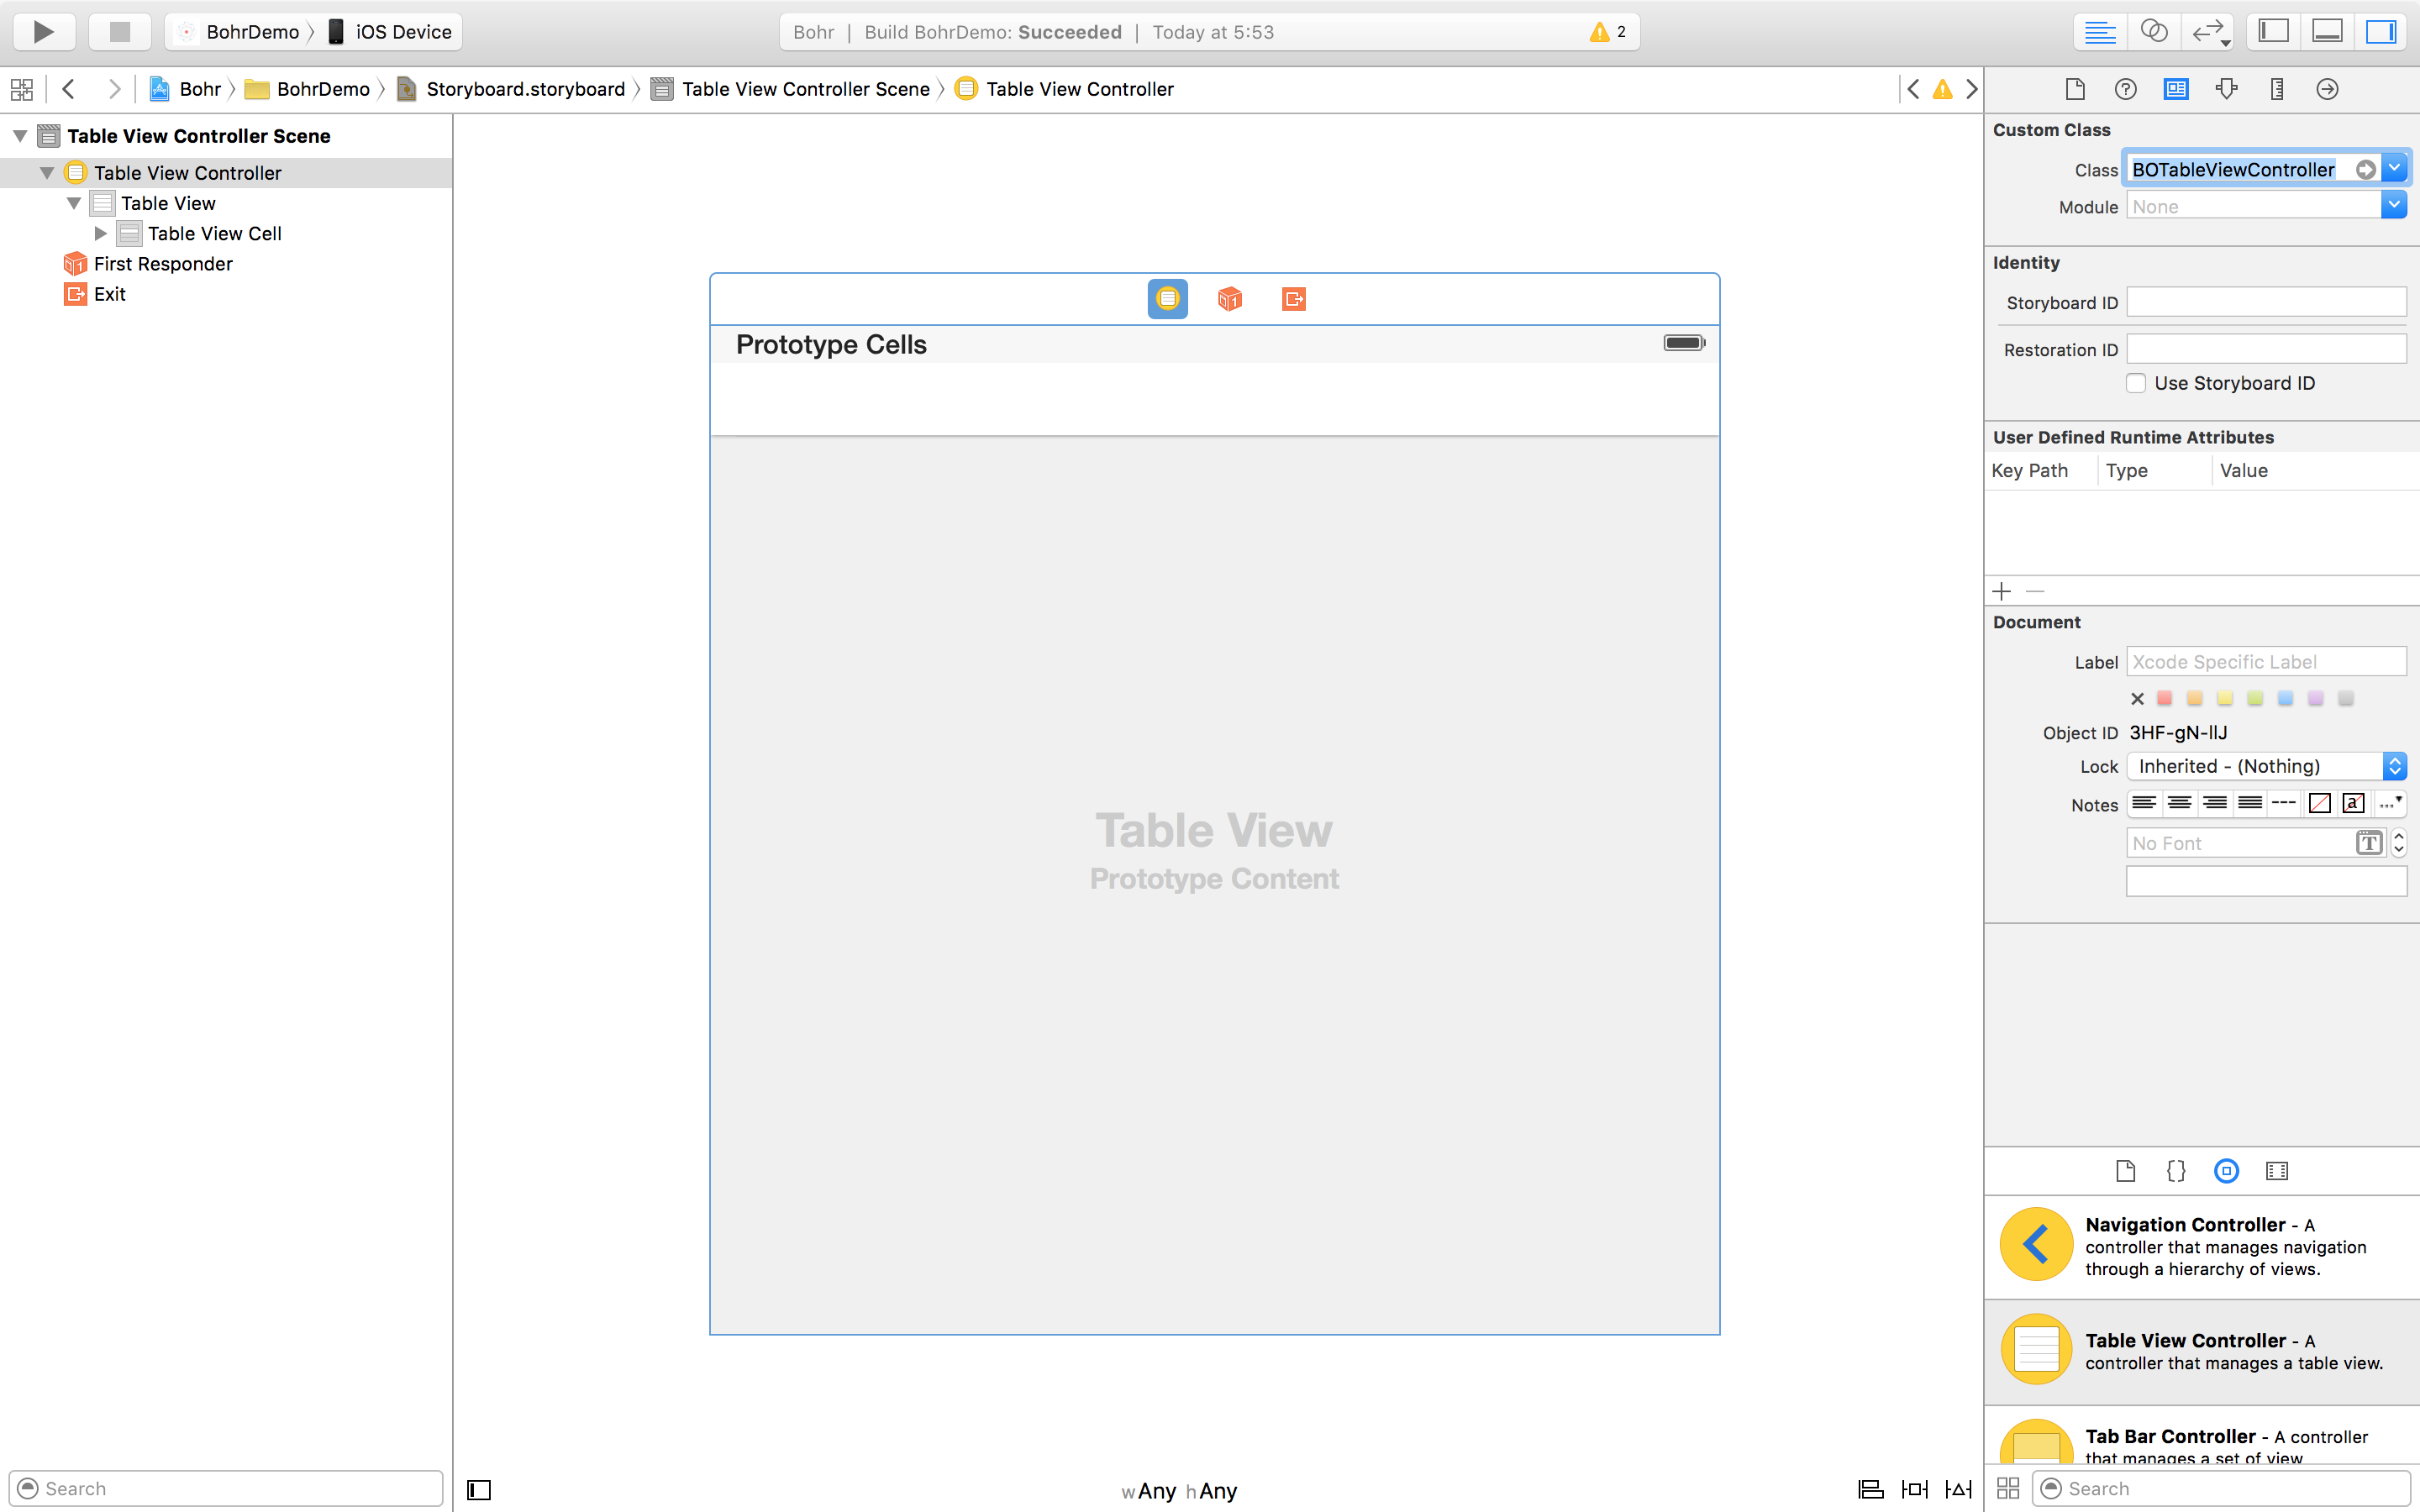This screenshot has width=2420, height=1512.
Task: Open the Version editor
Action: pyautogui.click(x=2209, y=32)
